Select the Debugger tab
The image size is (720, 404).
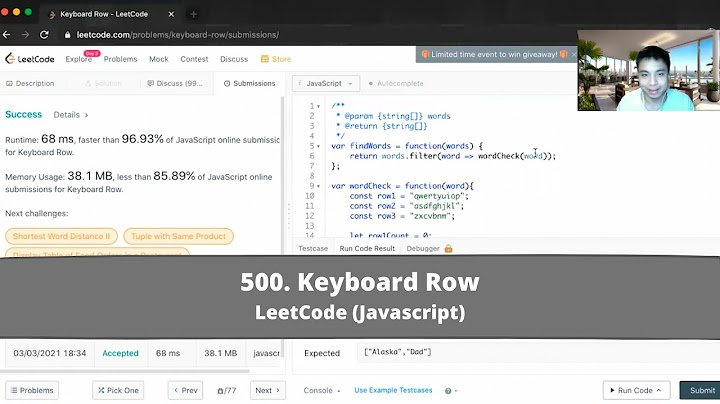[423, 248]
